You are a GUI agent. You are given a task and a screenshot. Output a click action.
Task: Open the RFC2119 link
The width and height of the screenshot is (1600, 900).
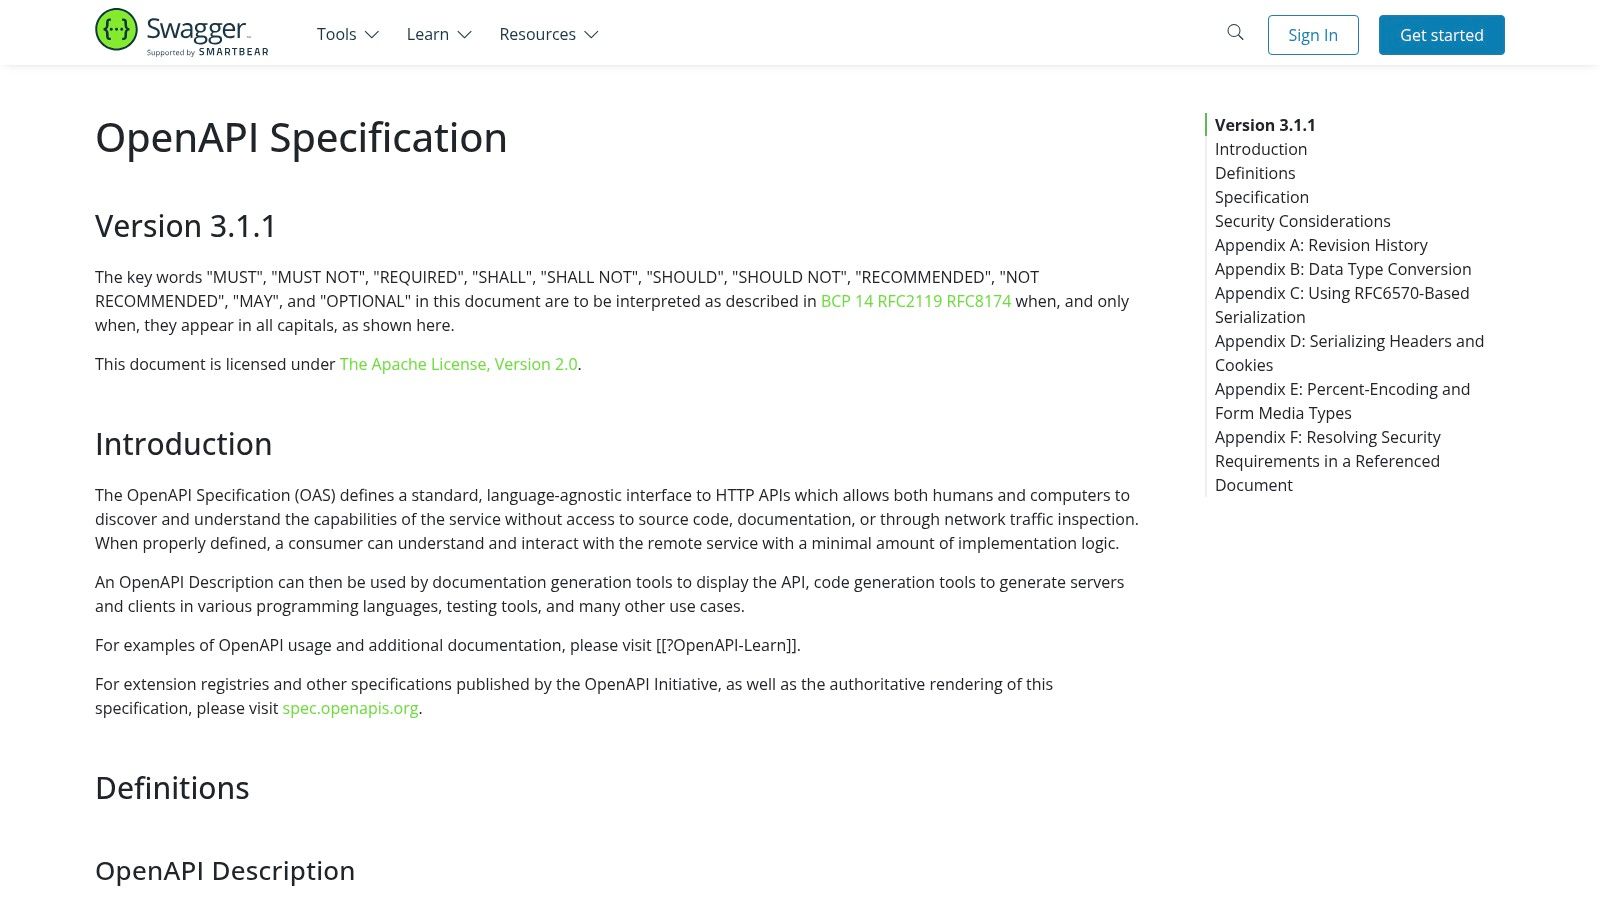[909, 301]
